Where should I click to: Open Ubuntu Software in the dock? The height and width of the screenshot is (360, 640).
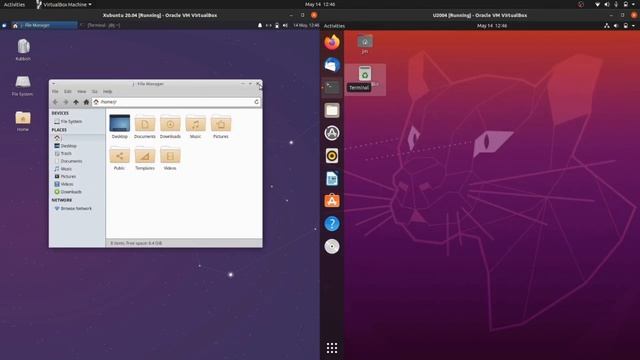(332, 201)
